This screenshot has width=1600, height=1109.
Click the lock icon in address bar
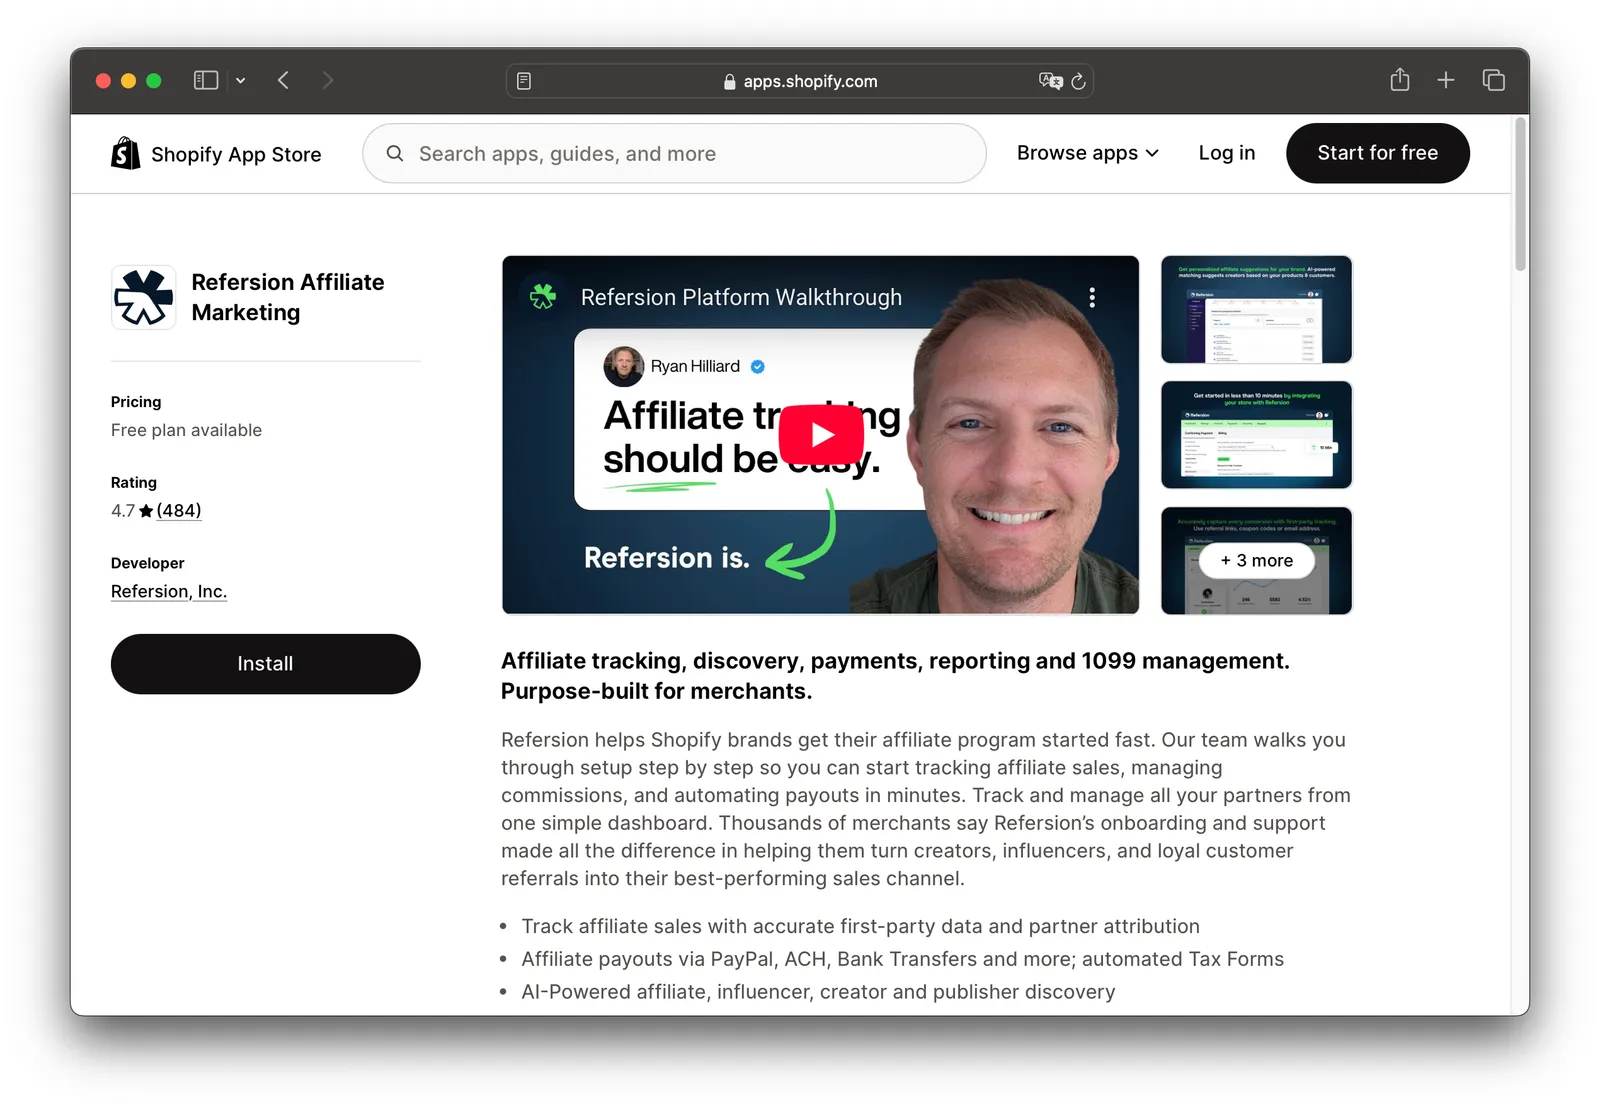click(x=730, y=82)
